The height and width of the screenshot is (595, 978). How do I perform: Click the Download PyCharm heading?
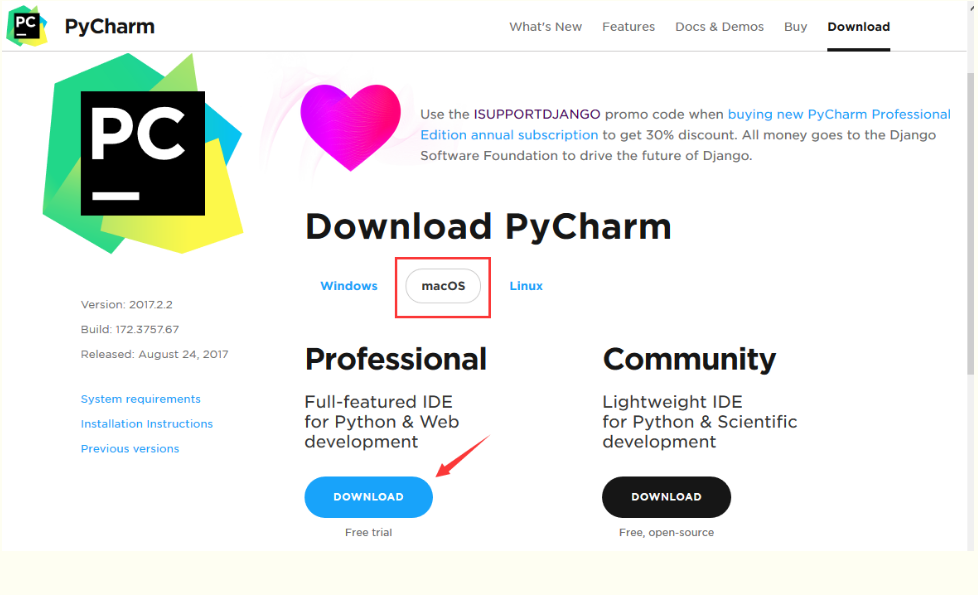coord(488,226)
